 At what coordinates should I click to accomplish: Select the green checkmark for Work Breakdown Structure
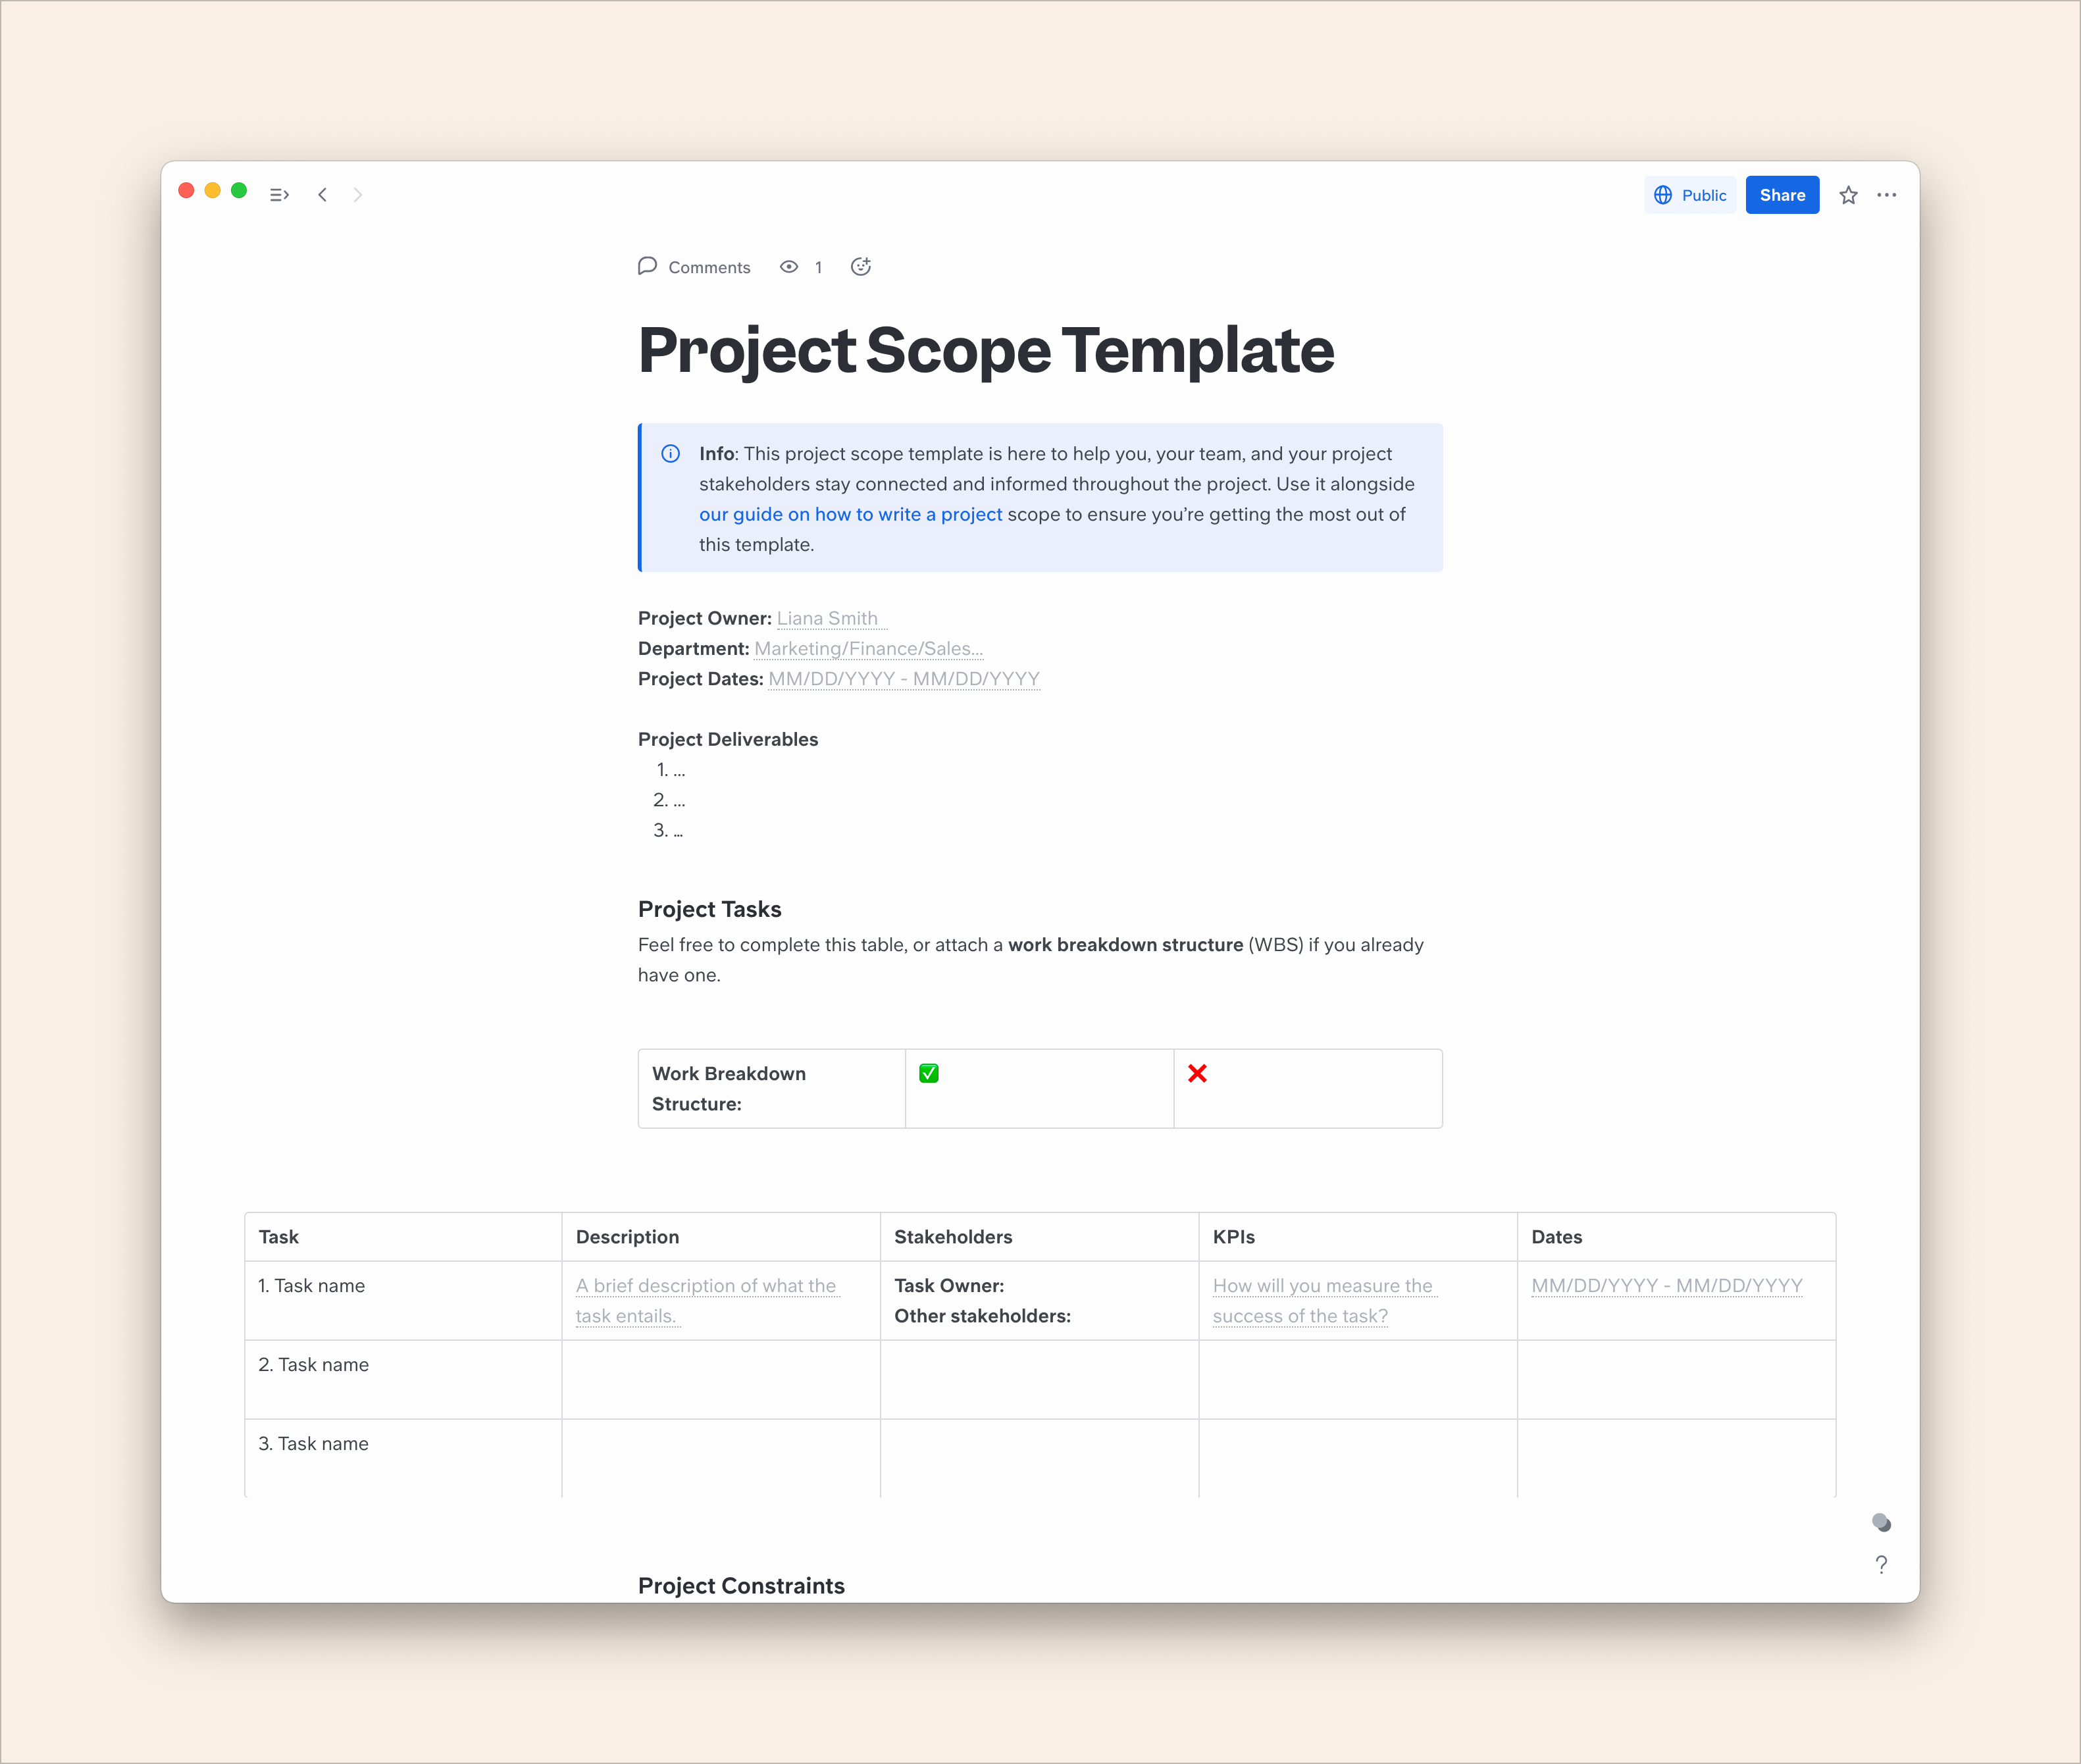pos(929,1073)
